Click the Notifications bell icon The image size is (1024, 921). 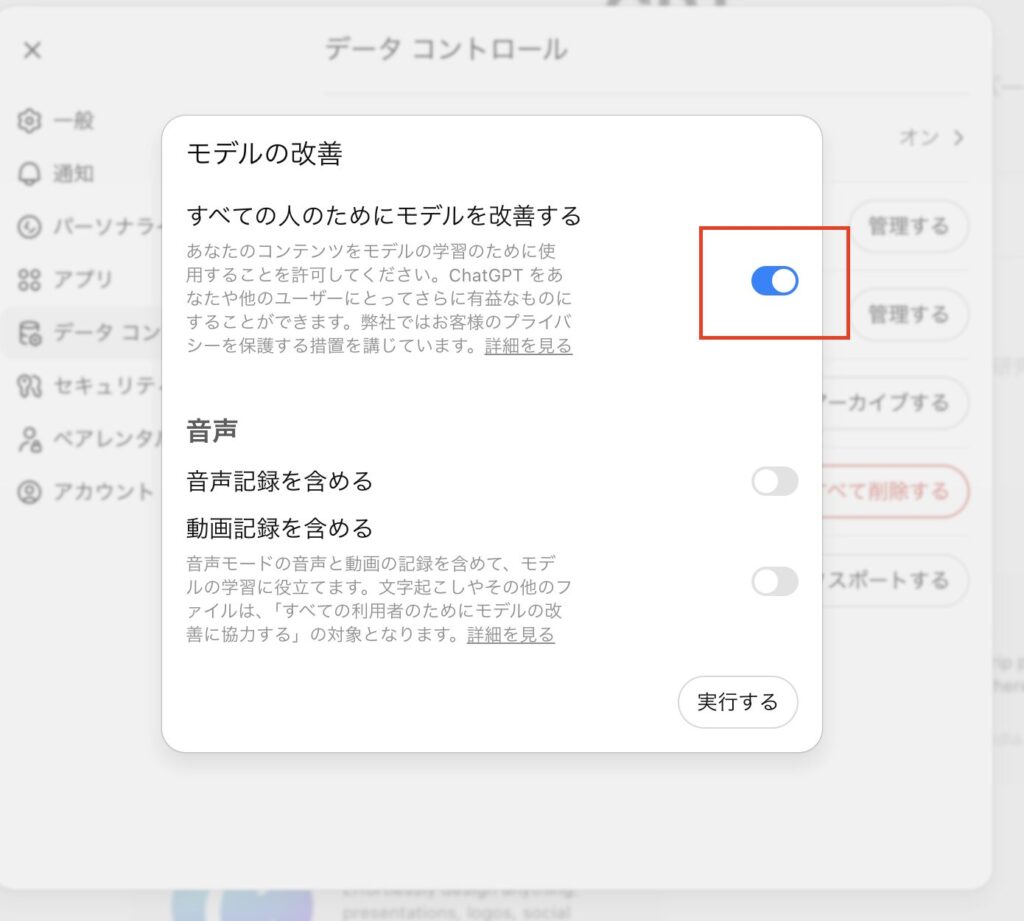pyautogui.click(x=30, y=174)
